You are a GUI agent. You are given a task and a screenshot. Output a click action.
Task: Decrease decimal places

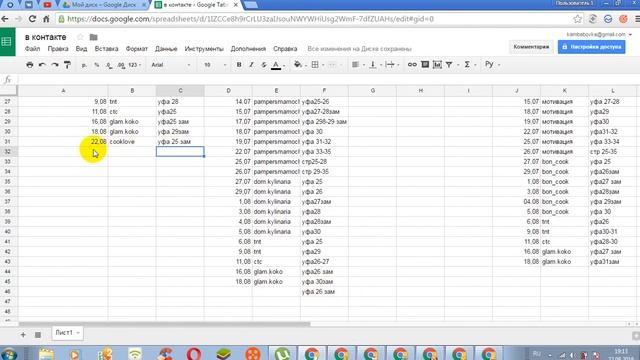click(x=109, y=65)
